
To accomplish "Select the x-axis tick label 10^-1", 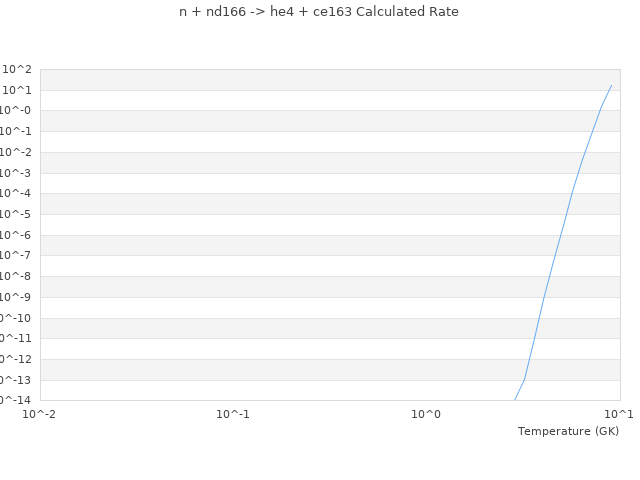I will [233, 413].
